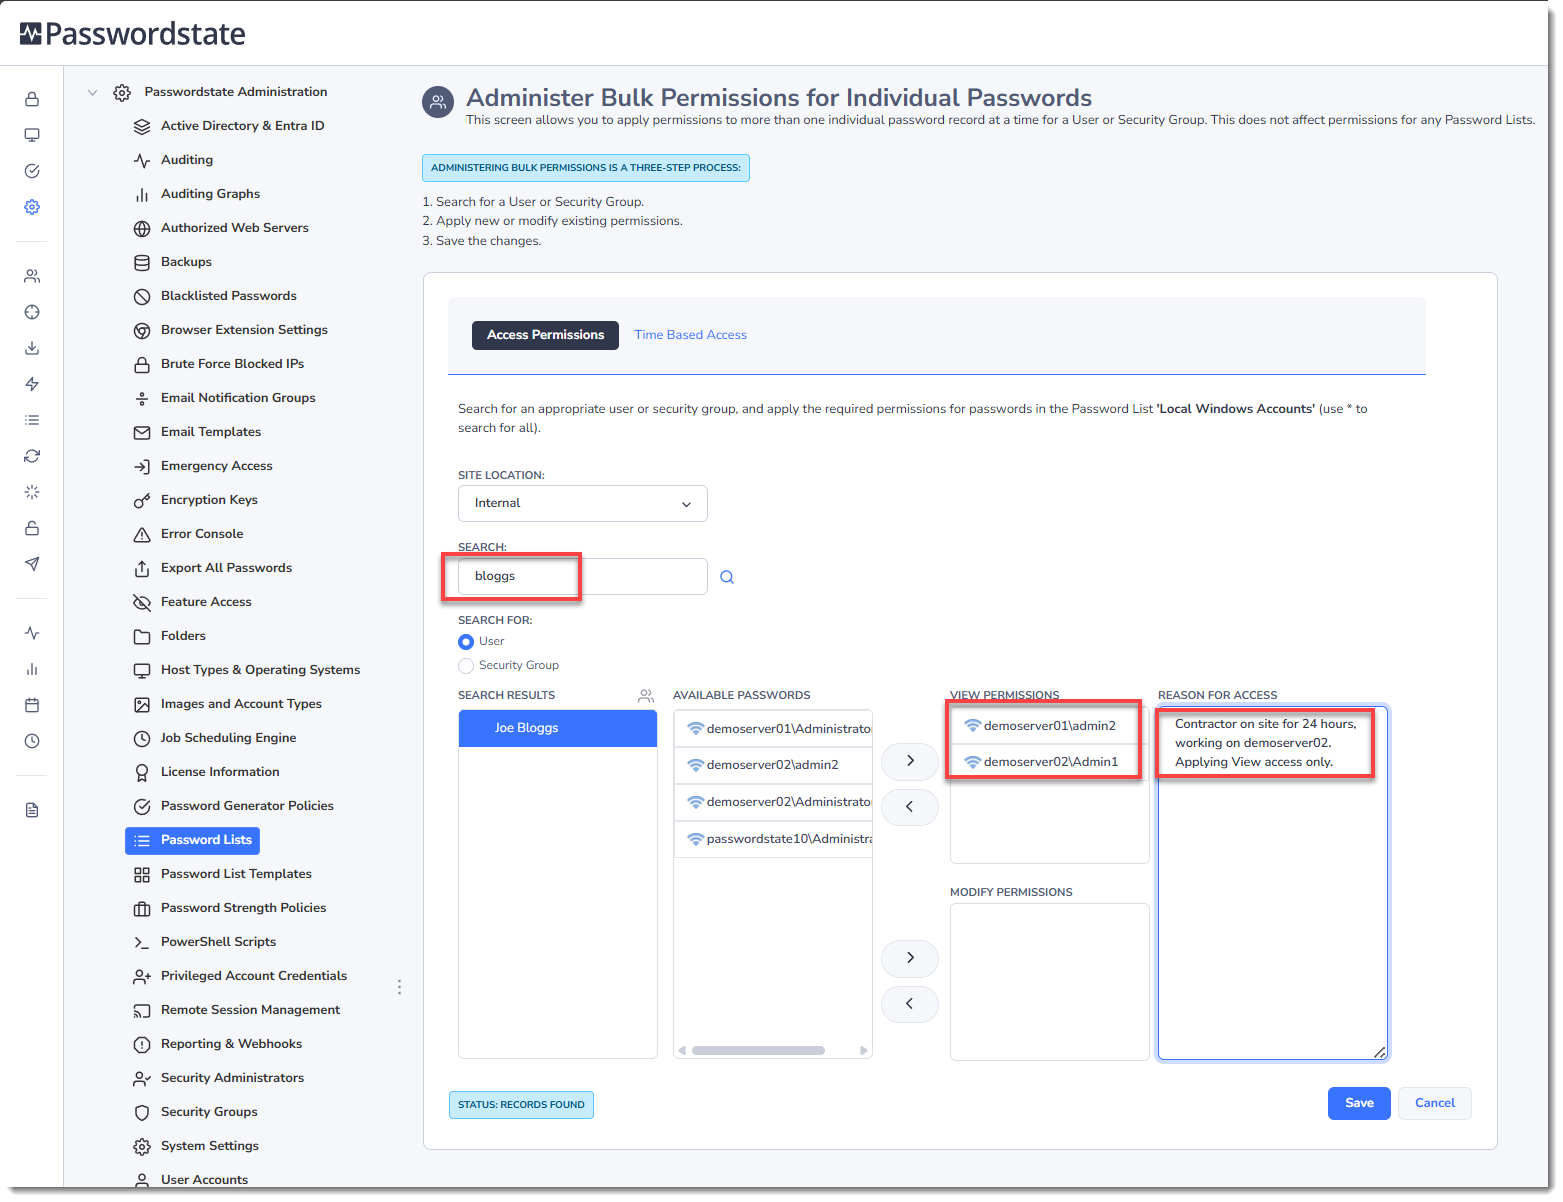Screen dimensions: 1563x1202
Task: Open Backups in the administration menu
Action: pos(186,262)
